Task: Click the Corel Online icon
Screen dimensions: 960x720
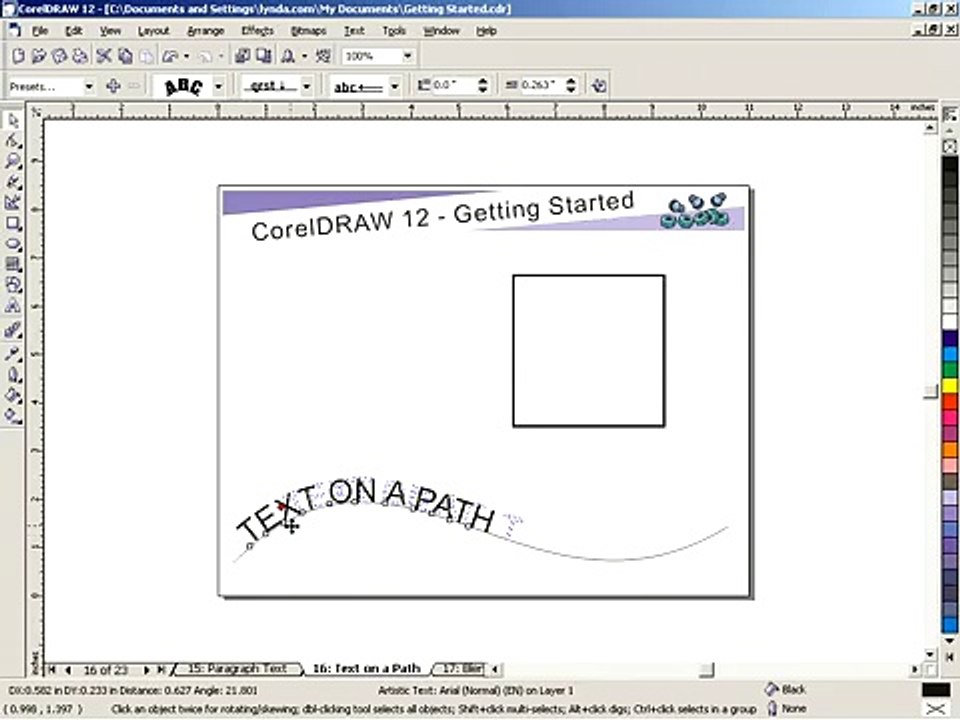Action: [323, 56]
